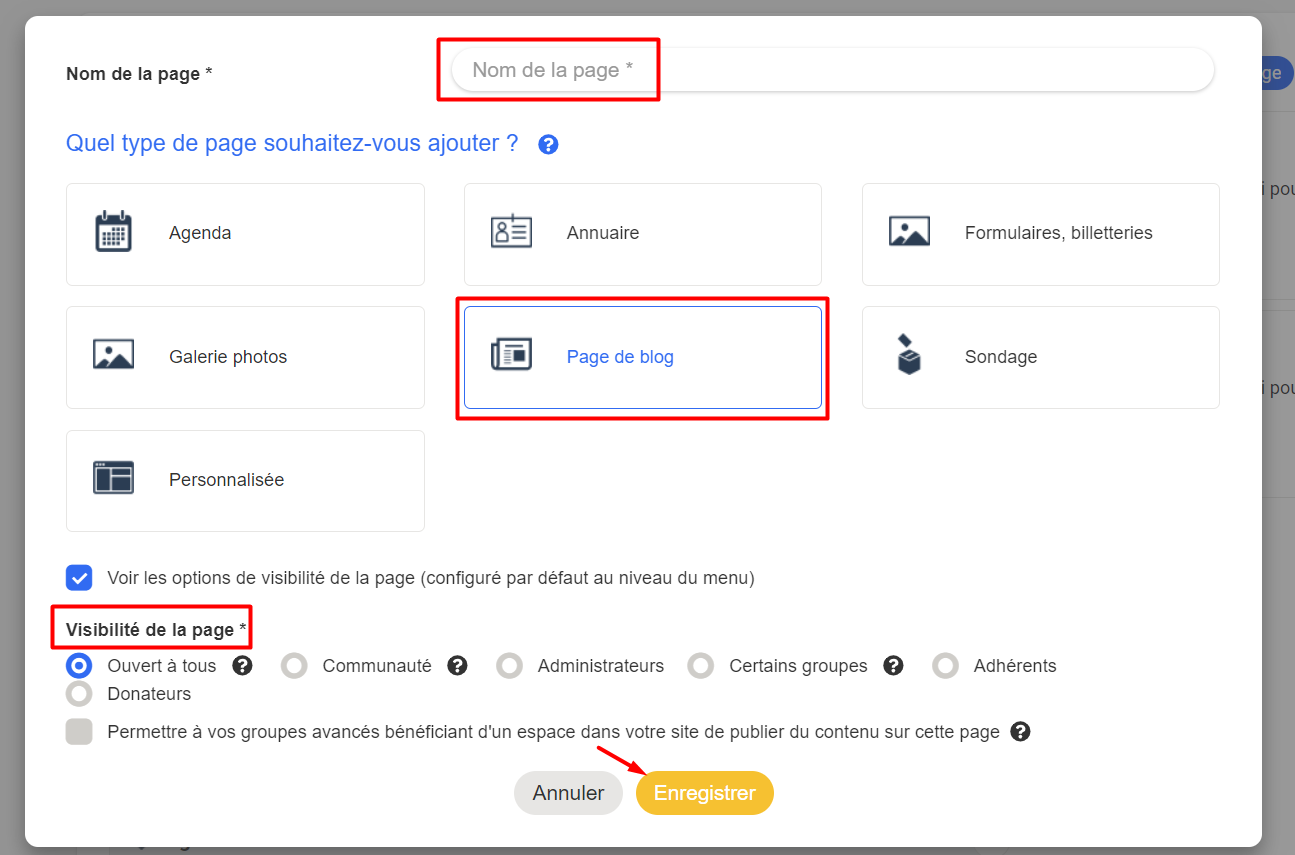Click help icon beside Ouvert à tous
Screen dimensions: 1295x855
242,665
